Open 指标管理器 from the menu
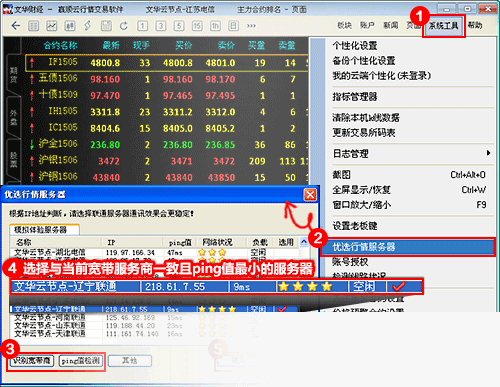 coord(355,97)
